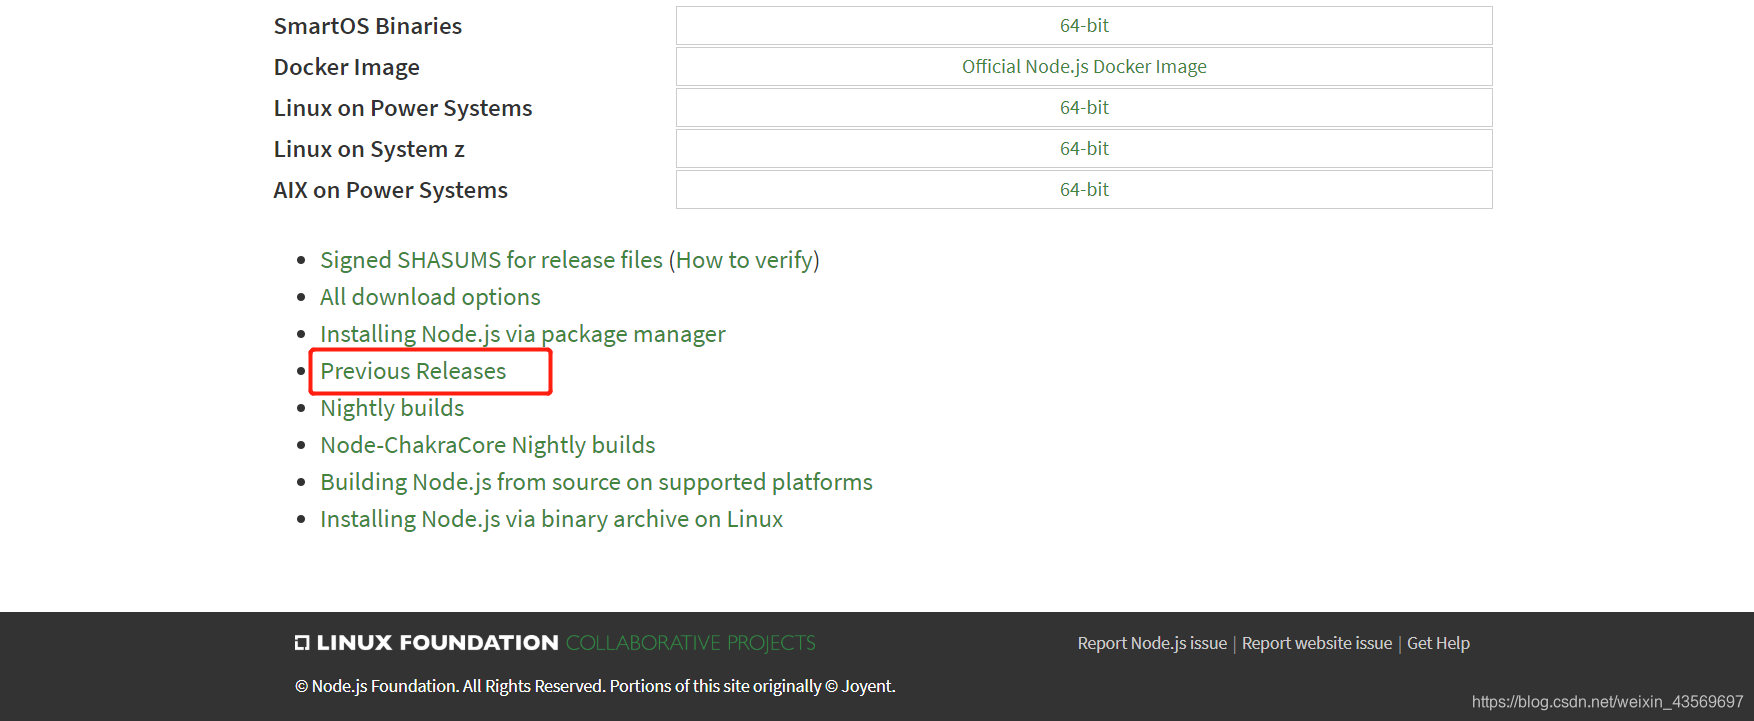Click the Linux Foundation logo
Image resolution: width=1754 pixels, height=721 pixels.
[x=427, y=643]
